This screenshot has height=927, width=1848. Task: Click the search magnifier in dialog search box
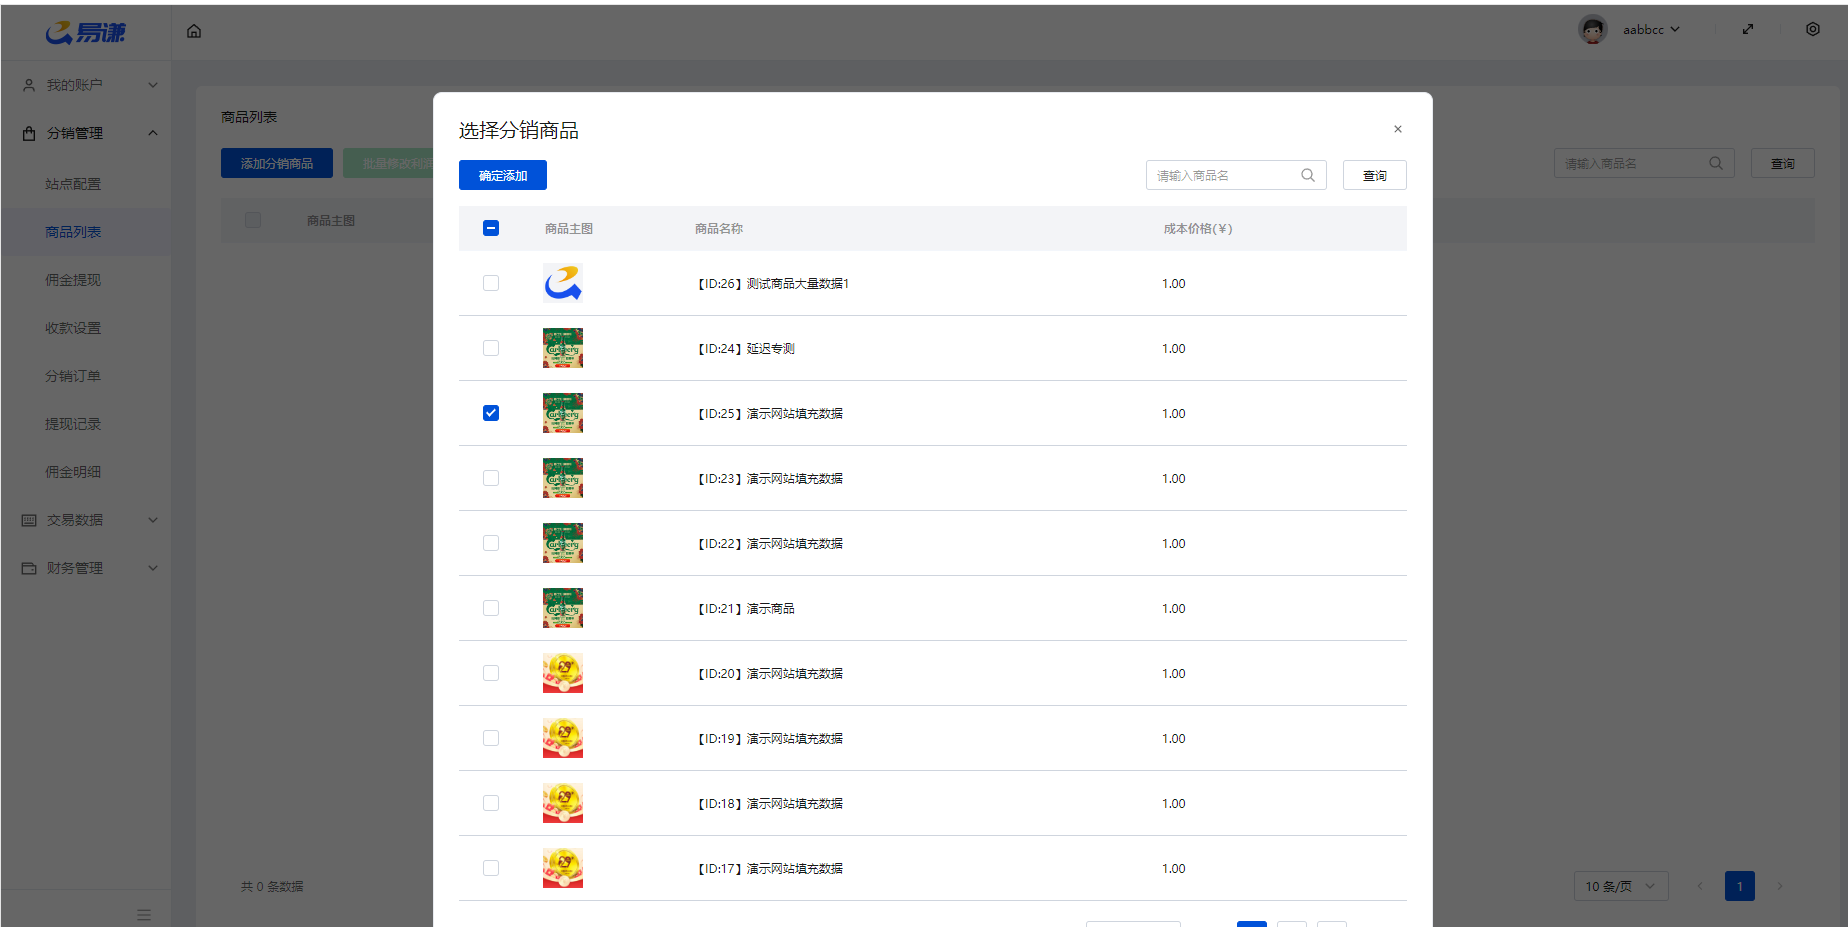[1308, 175]
